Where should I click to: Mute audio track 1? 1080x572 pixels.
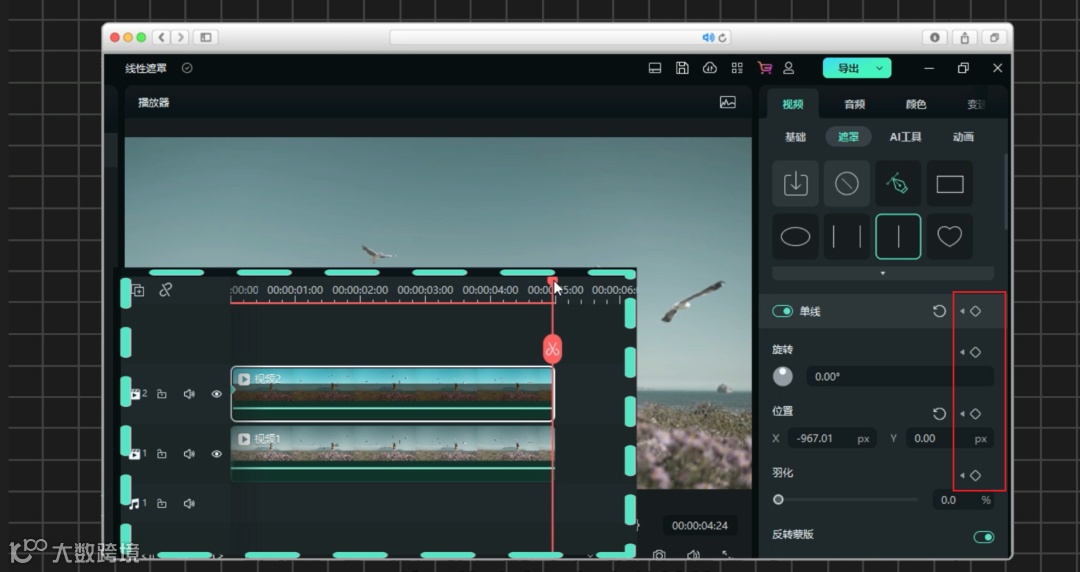tap(189, 503)
